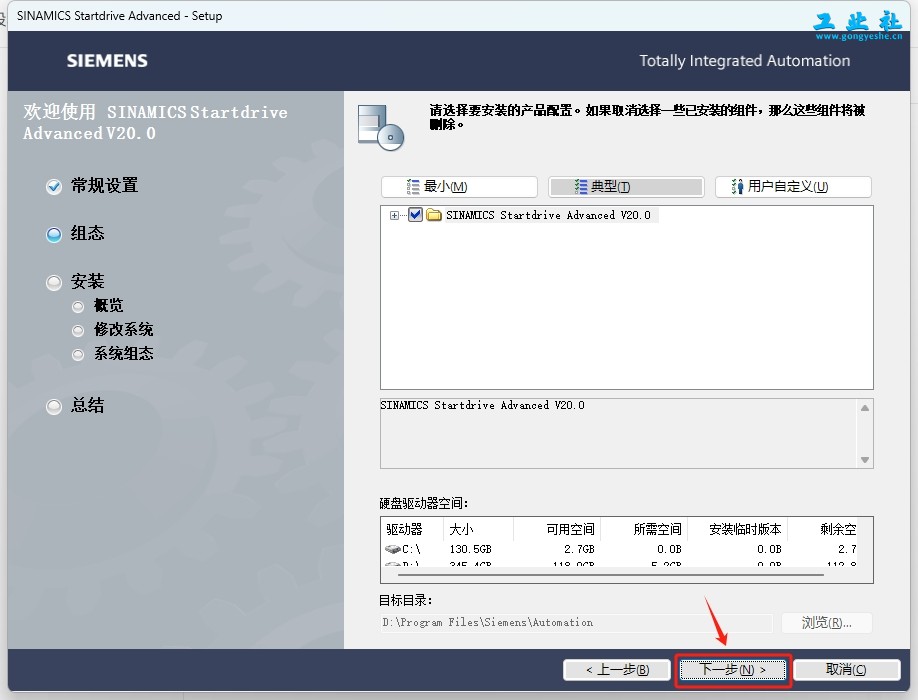Click the 典型 checklist icon
This screenshot has width=918, height=700.
tap(581, 187)
